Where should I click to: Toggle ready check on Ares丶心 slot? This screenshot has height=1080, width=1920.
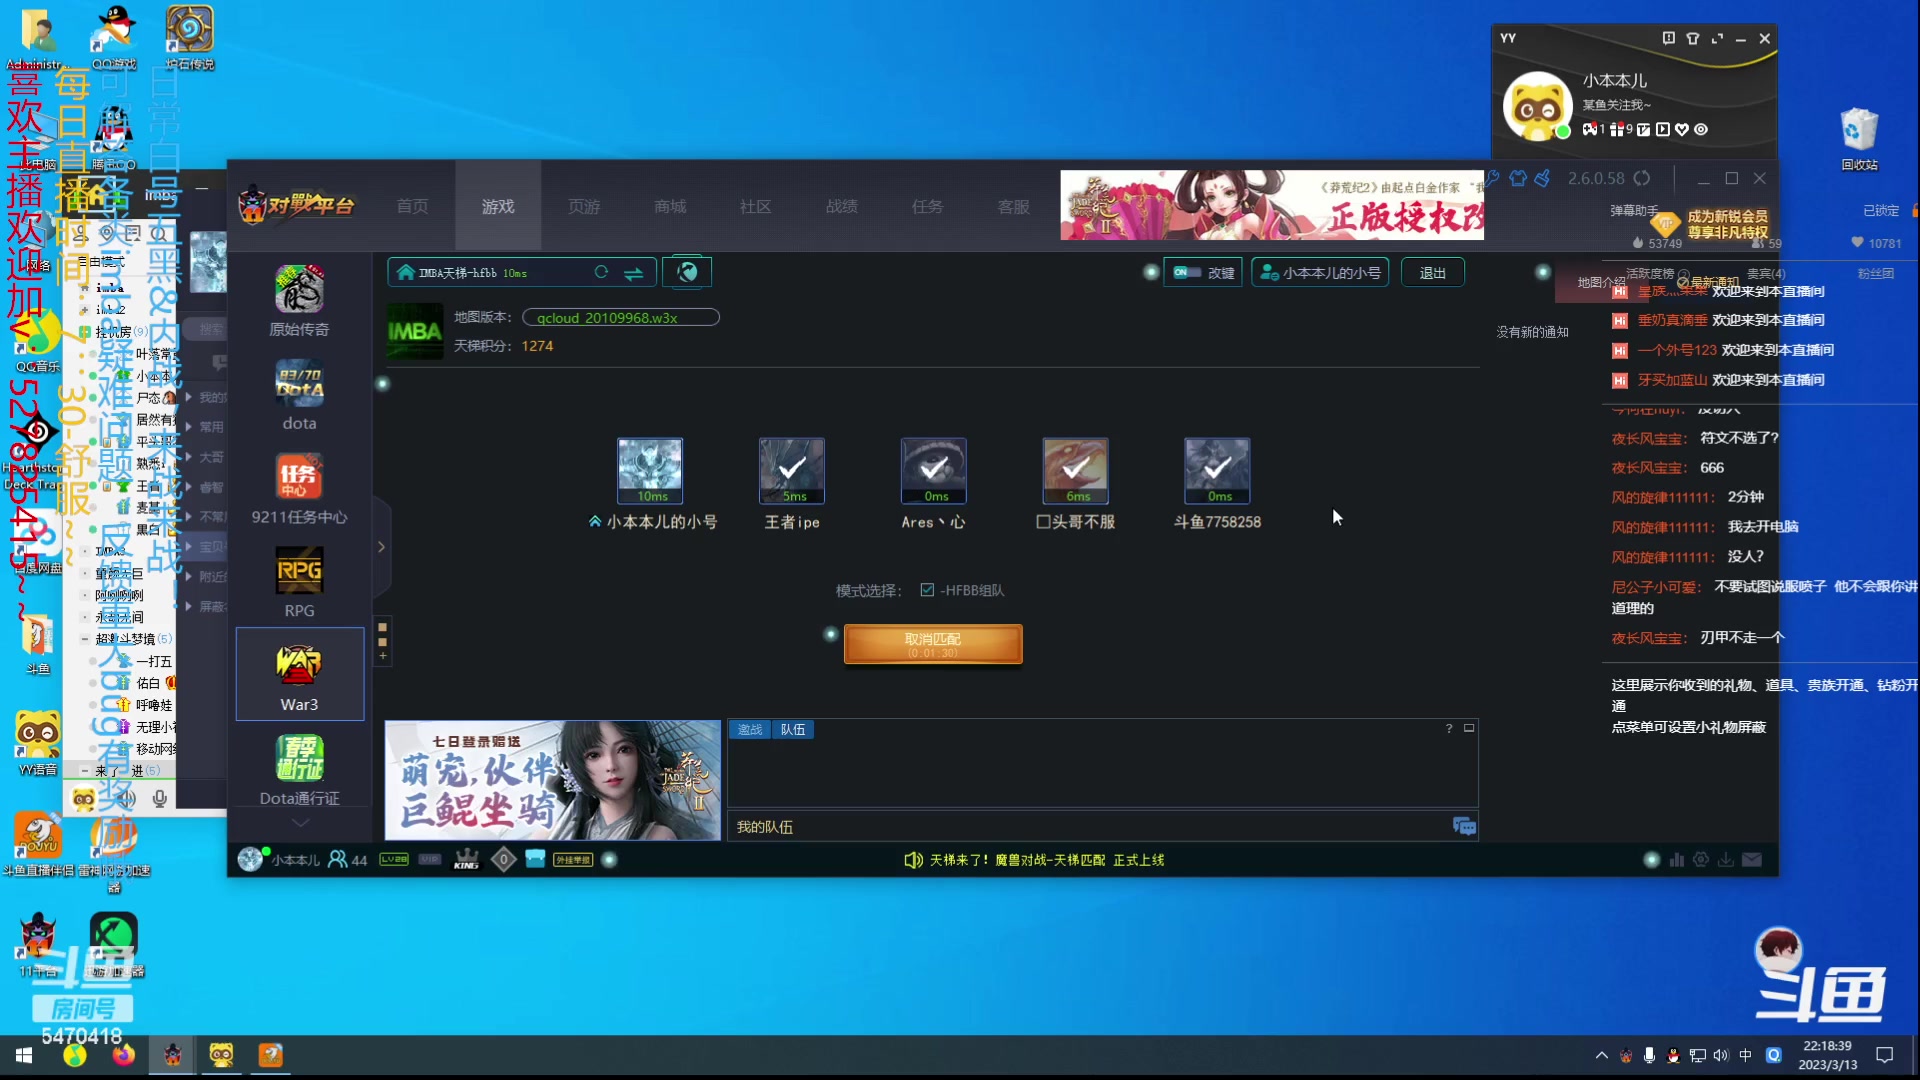pyautogui.click(x=933, y=470)
